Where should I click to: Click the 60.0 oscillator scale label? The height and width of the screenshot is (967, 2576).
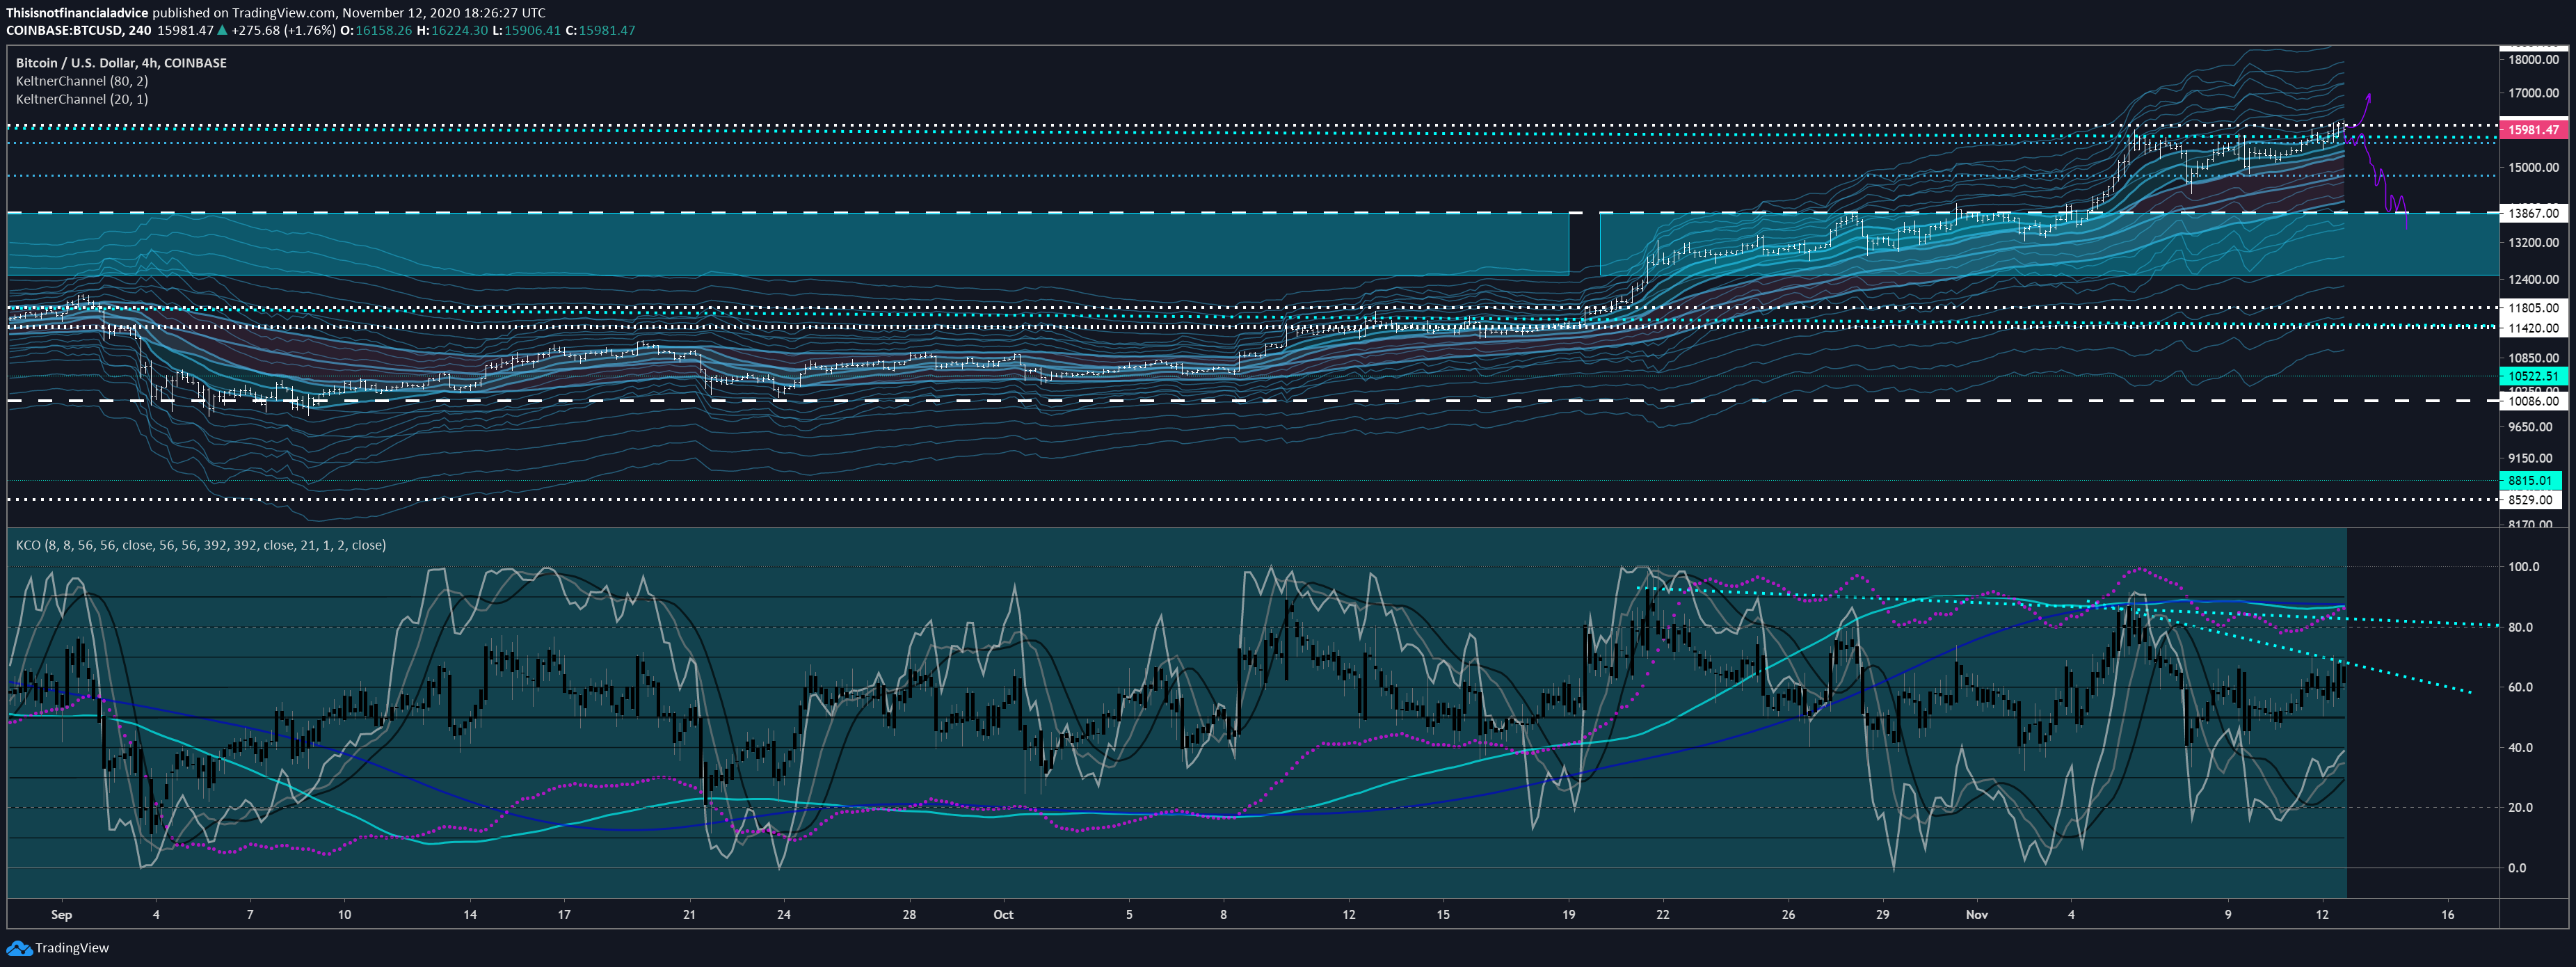(x=2520, y=687)
